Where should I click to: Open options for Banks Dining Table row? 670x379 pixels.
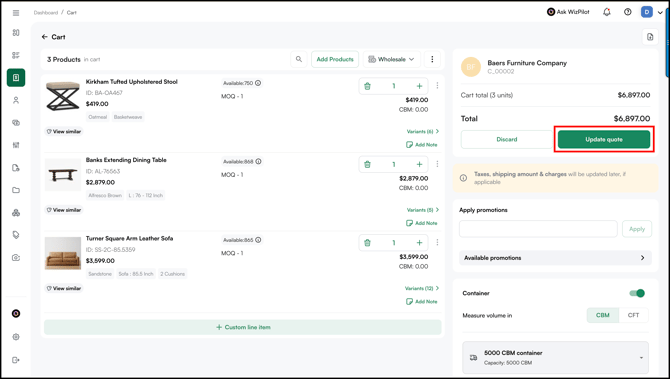point(437,164)
